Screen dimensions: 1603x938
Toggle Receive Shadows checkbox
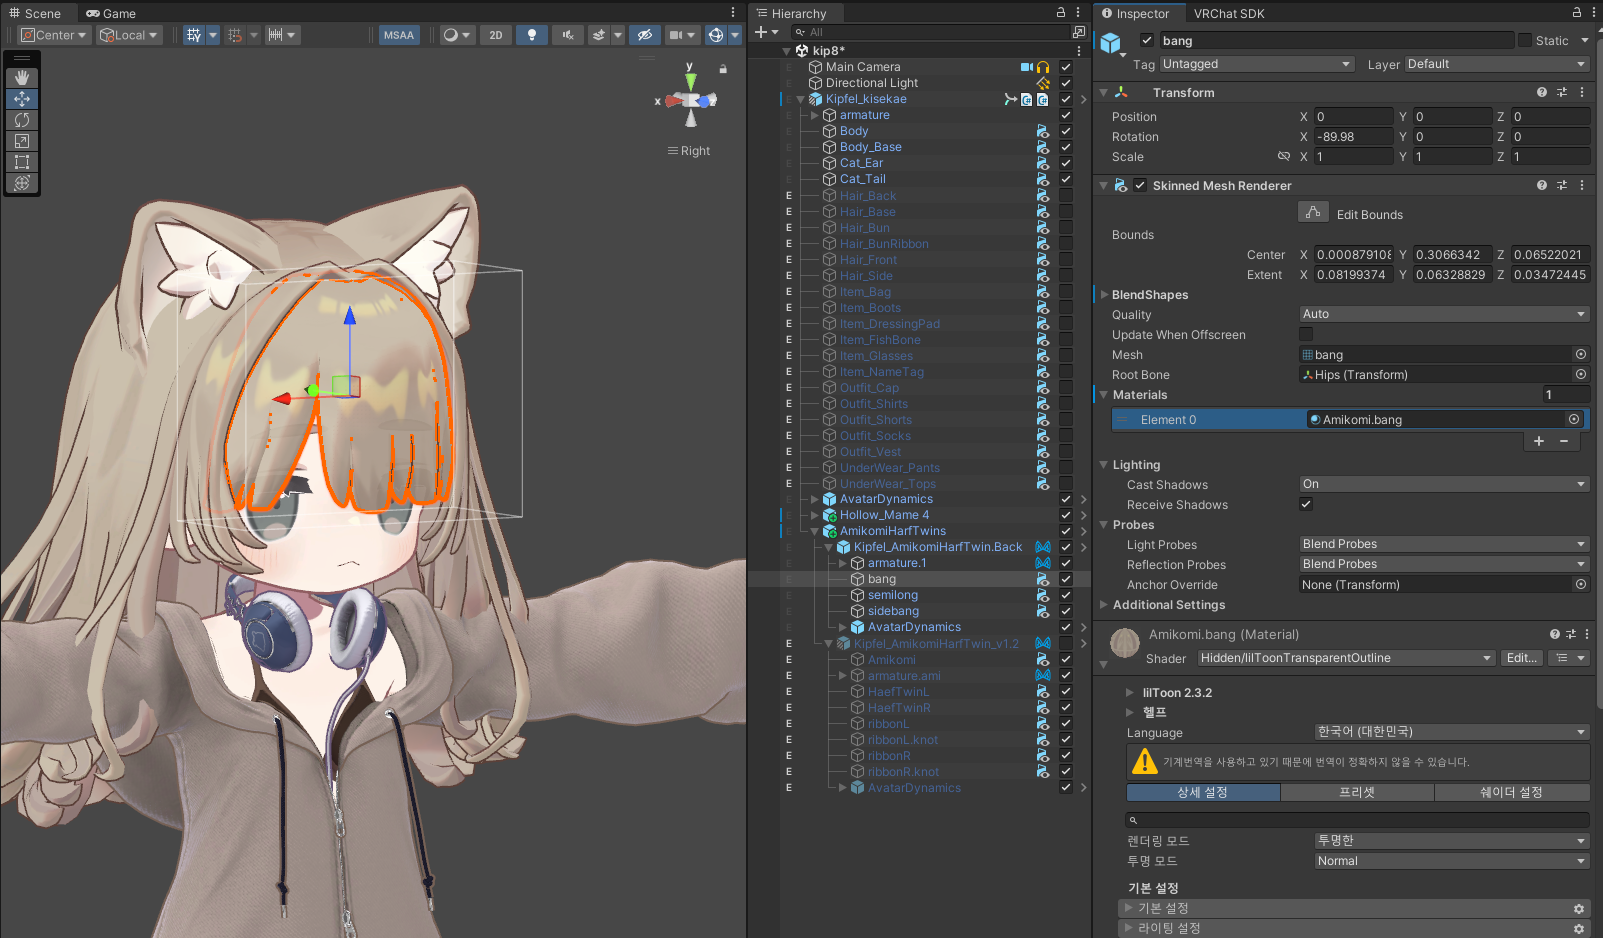tap(1306, 504)
